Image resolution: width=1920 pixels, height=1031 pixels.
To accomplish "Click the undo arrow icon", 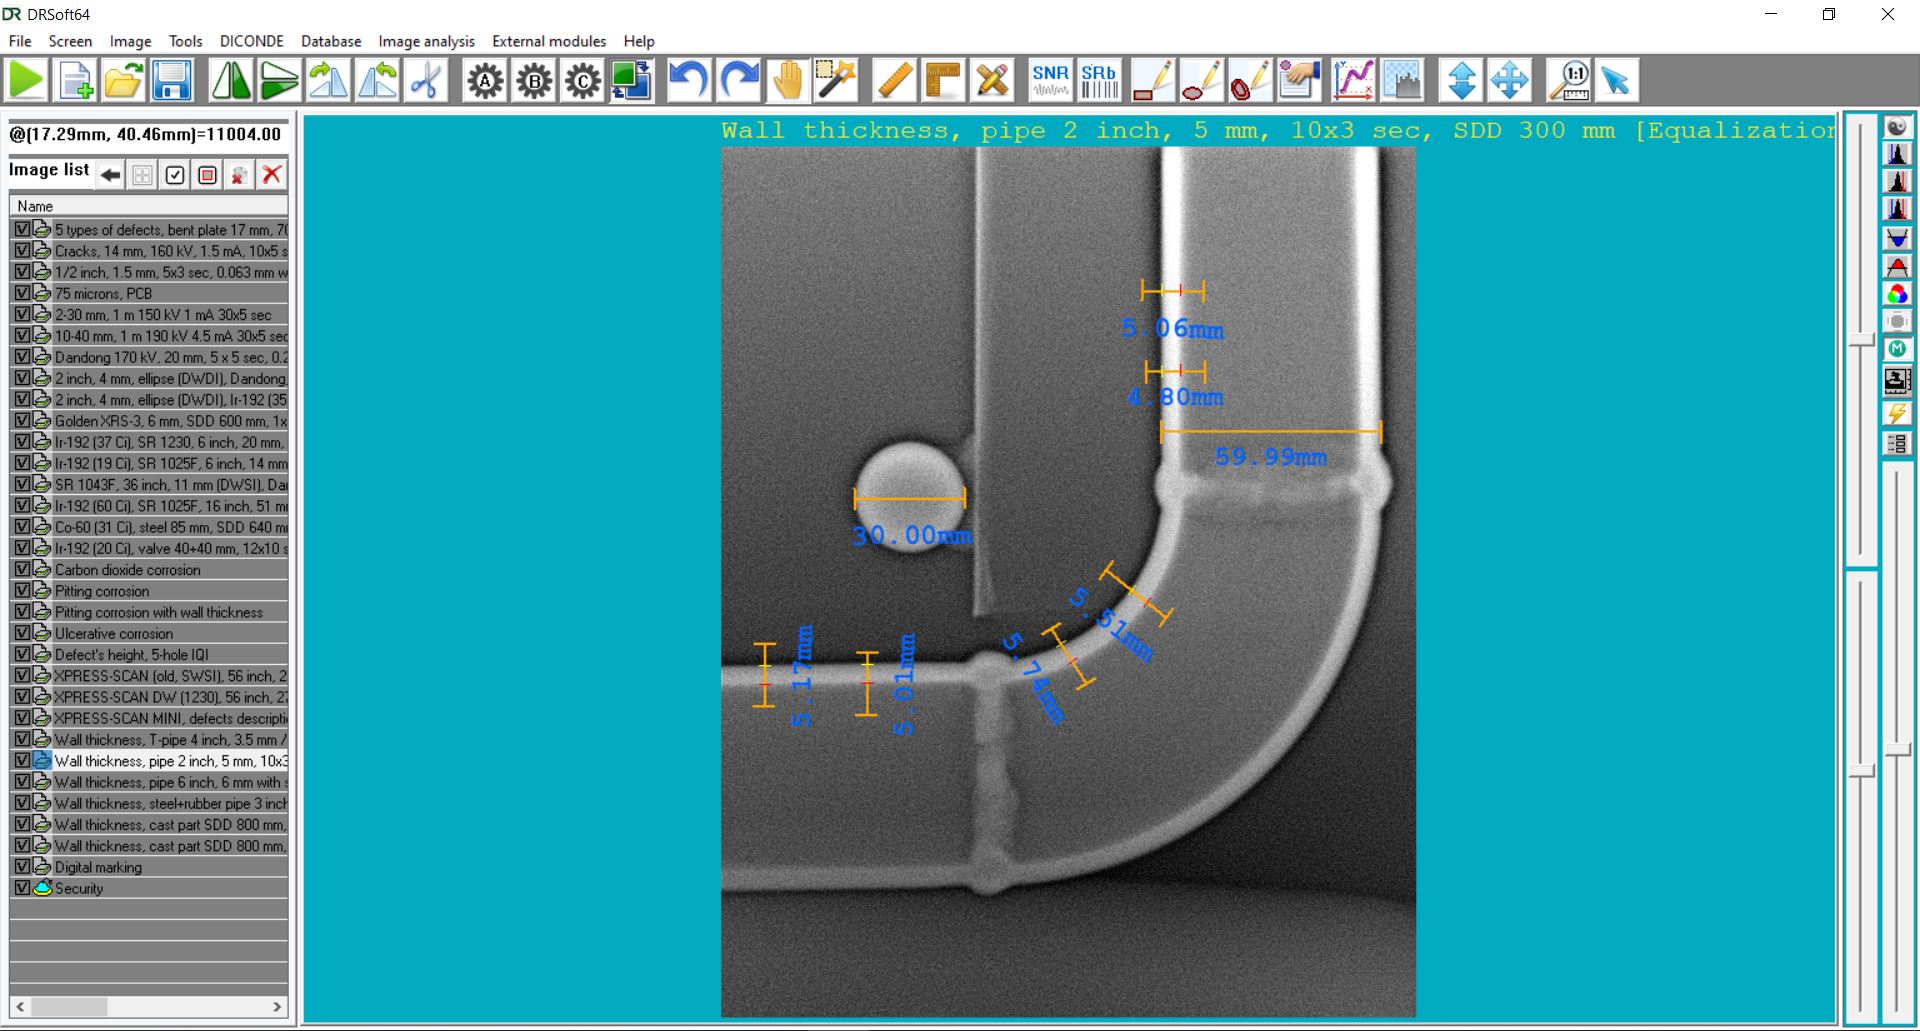I will tap(689, 80).
